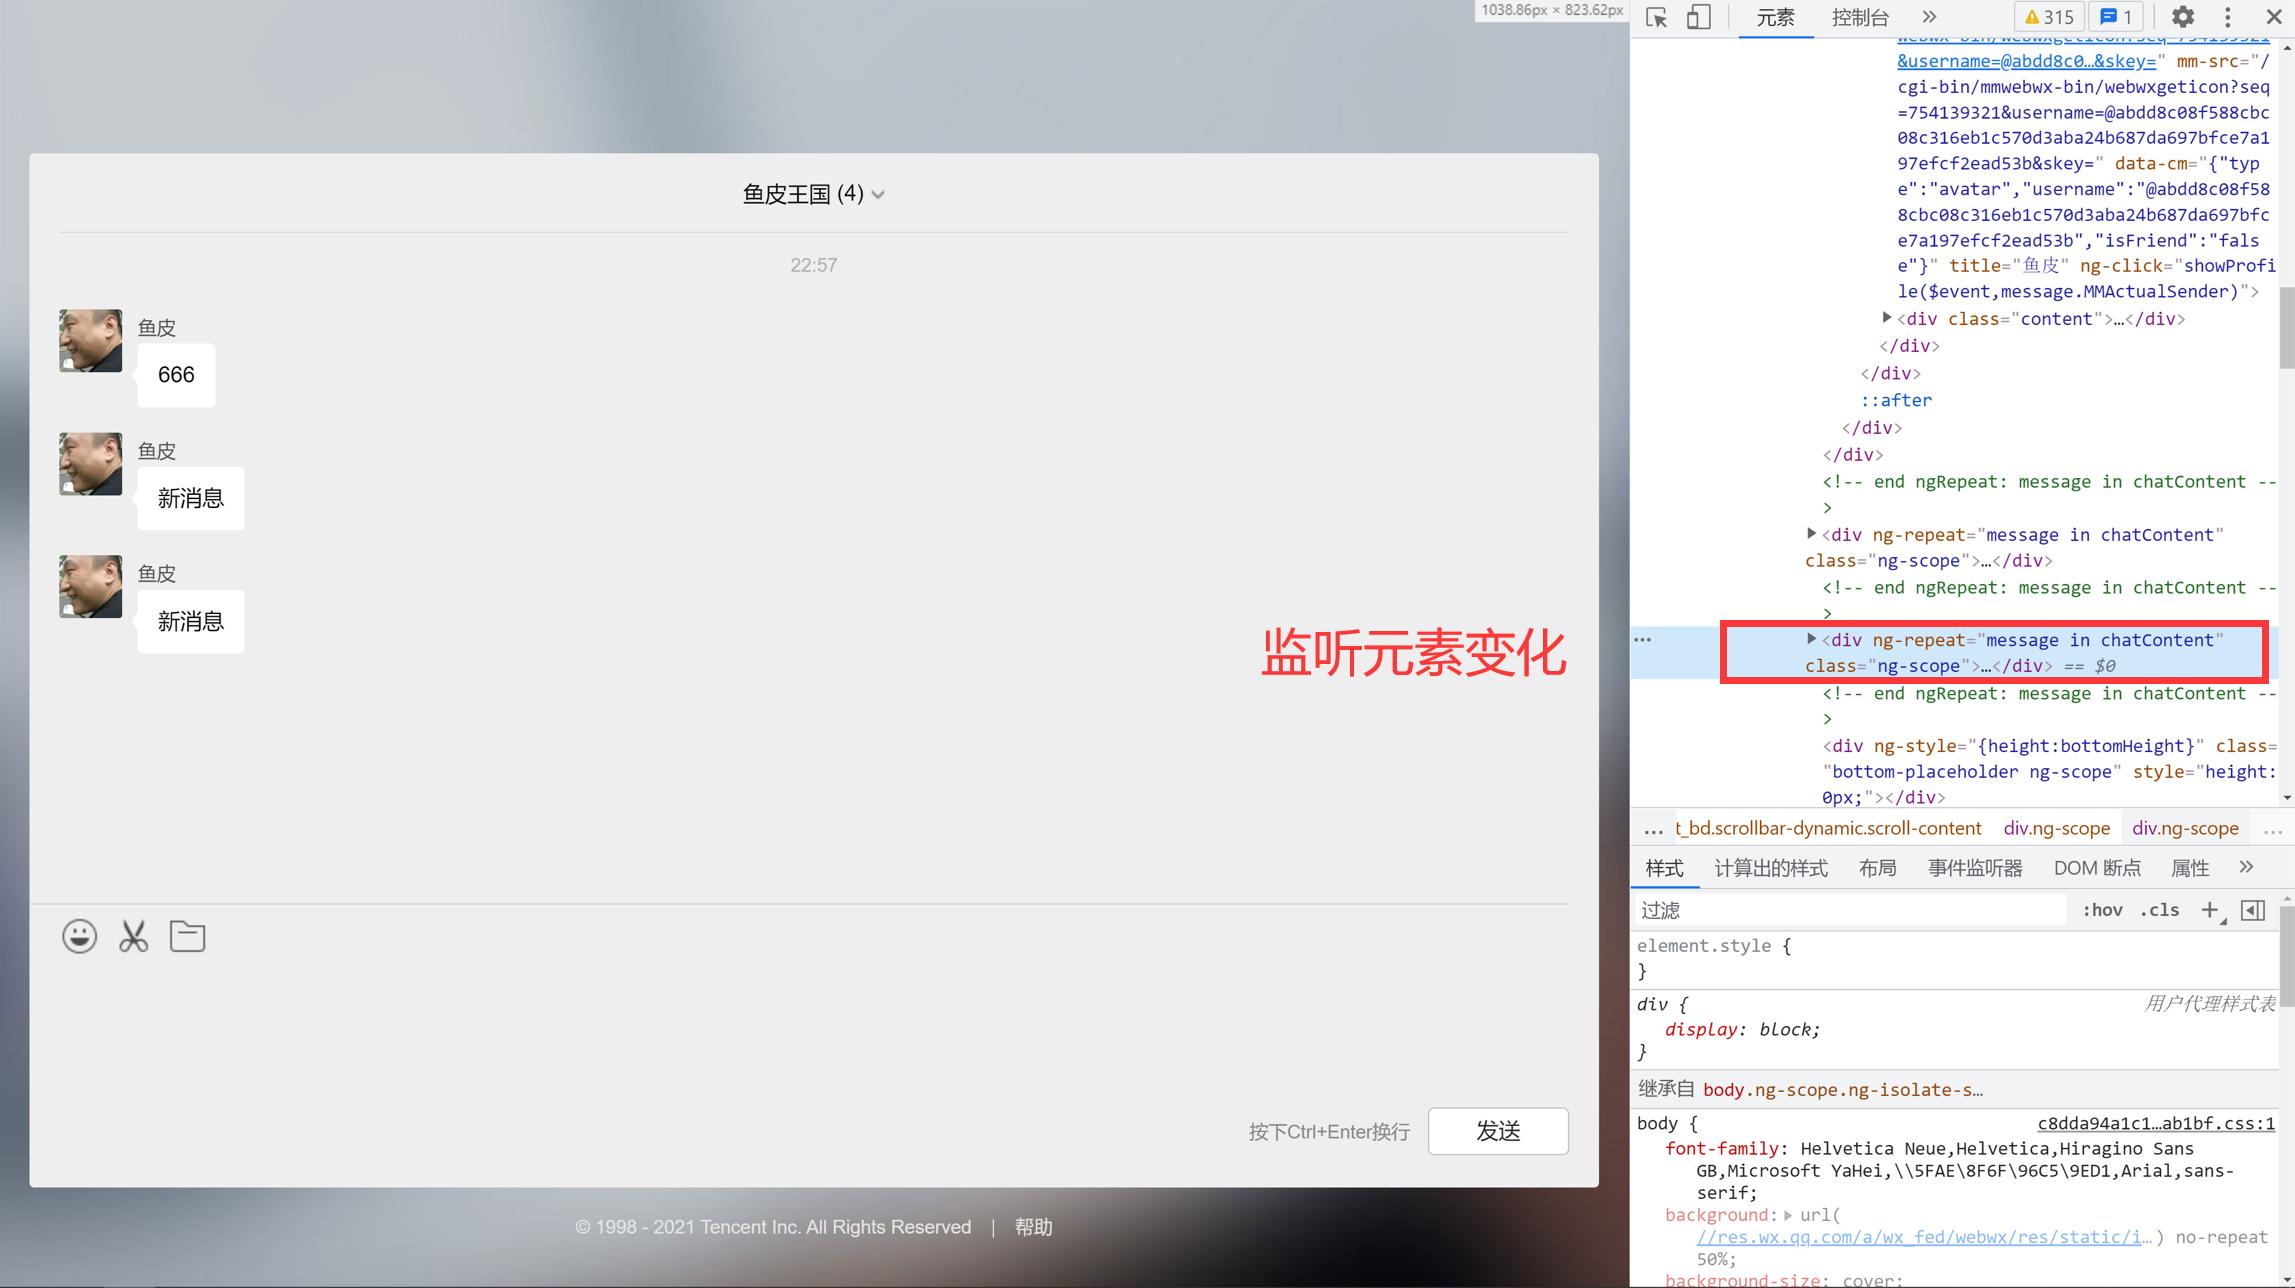Toggle the device toolbar icon
Image resolution: width=2295 pixels, height=1288 pixels.
tap(1700, 17)
